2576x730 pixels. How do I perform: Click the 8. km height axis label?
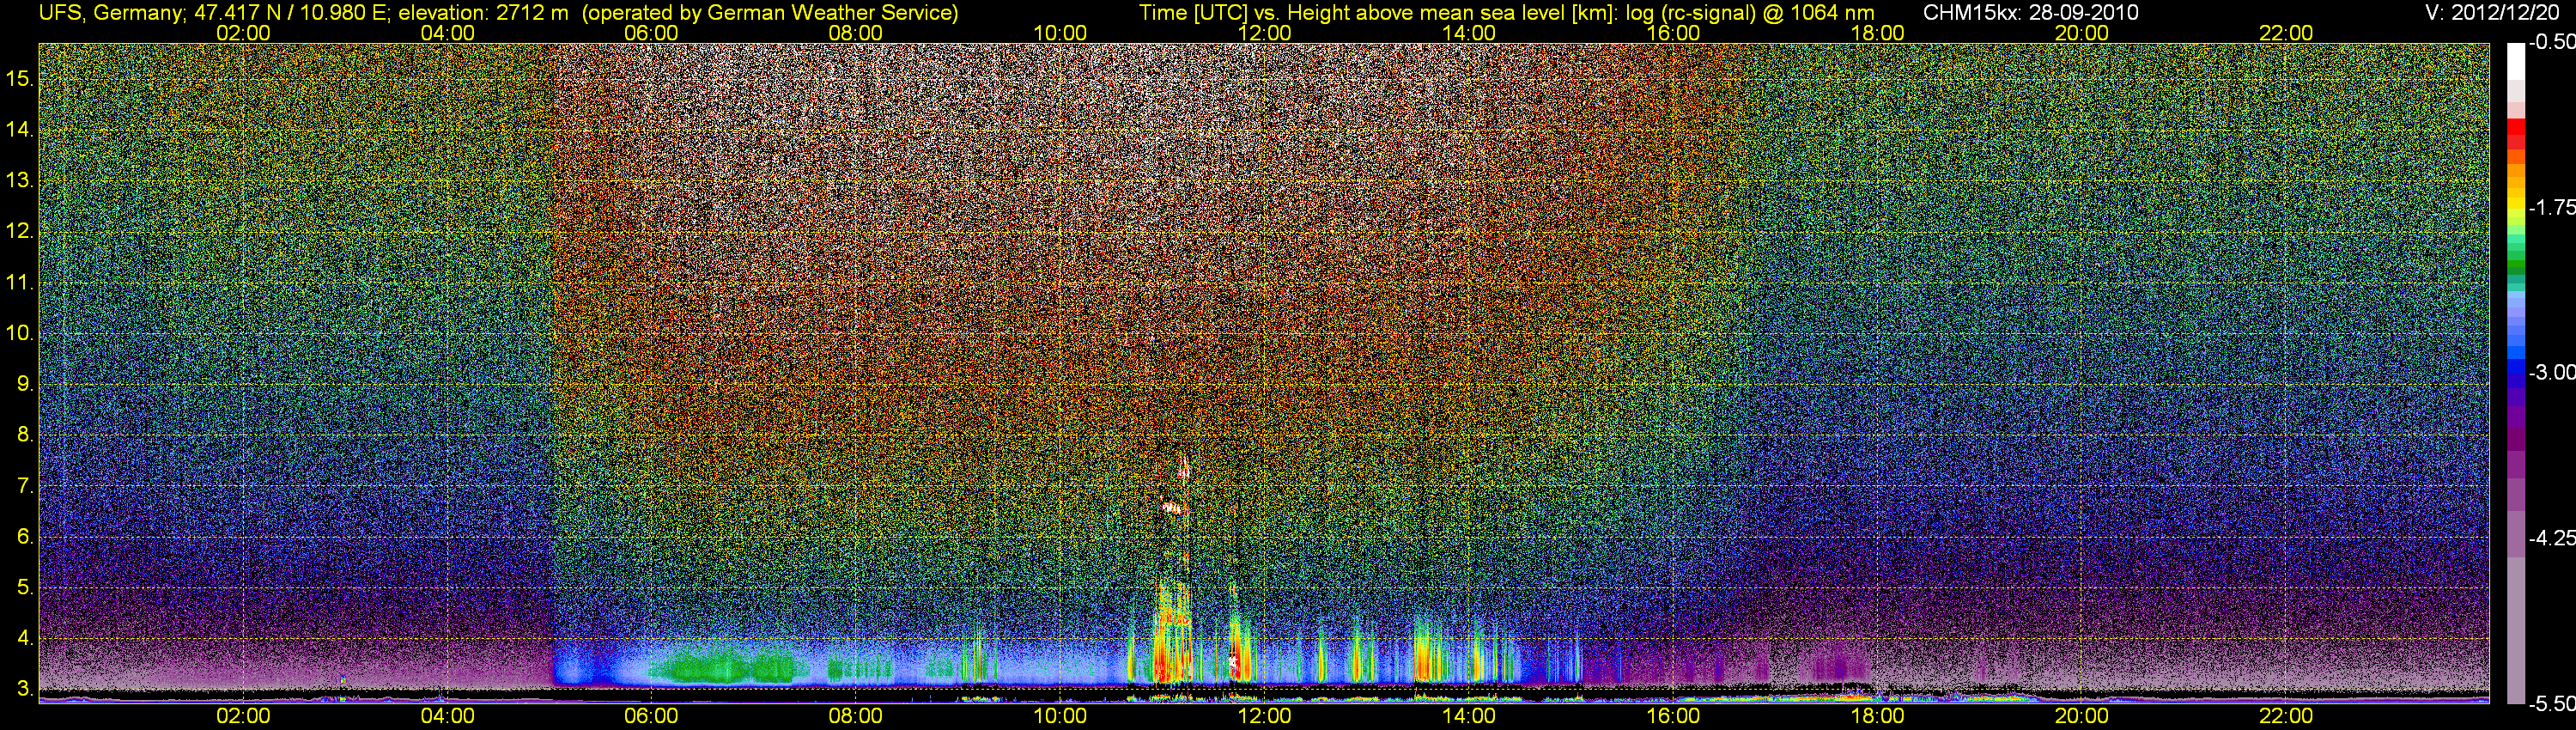tap(25, 435)
